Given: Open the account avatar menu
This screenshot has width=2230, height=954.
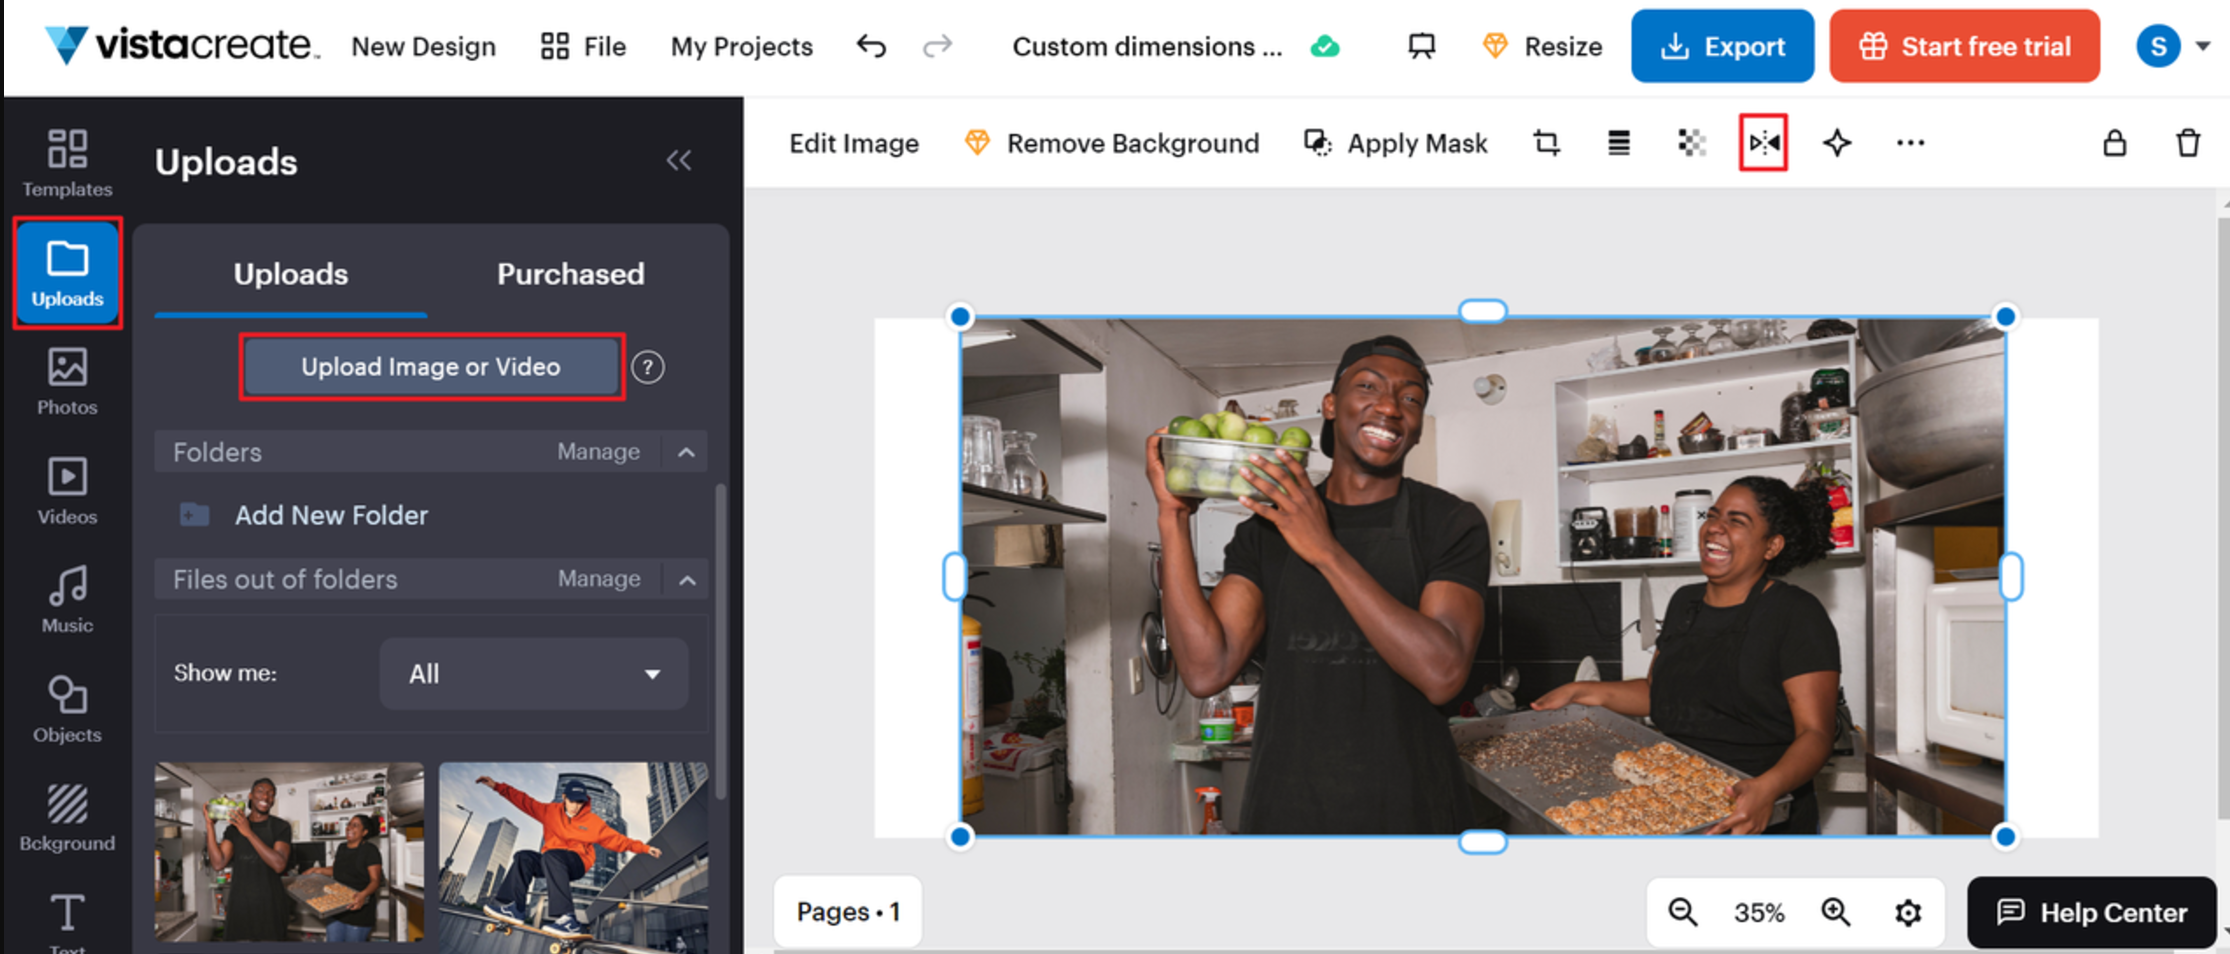Looking at the screenshot, I should click(x=2172, y=46).
